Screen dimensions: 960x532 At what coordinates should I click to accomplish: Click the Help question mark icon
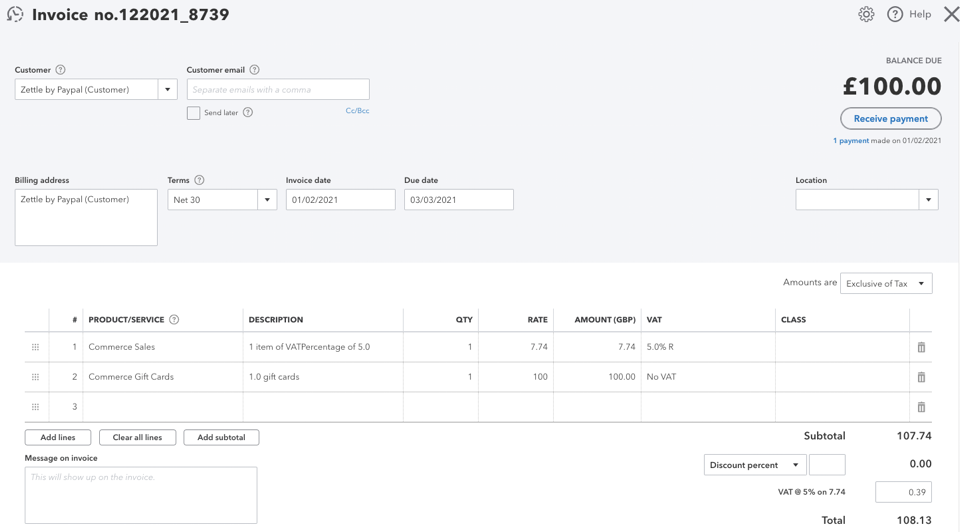[x=894, y=14]
